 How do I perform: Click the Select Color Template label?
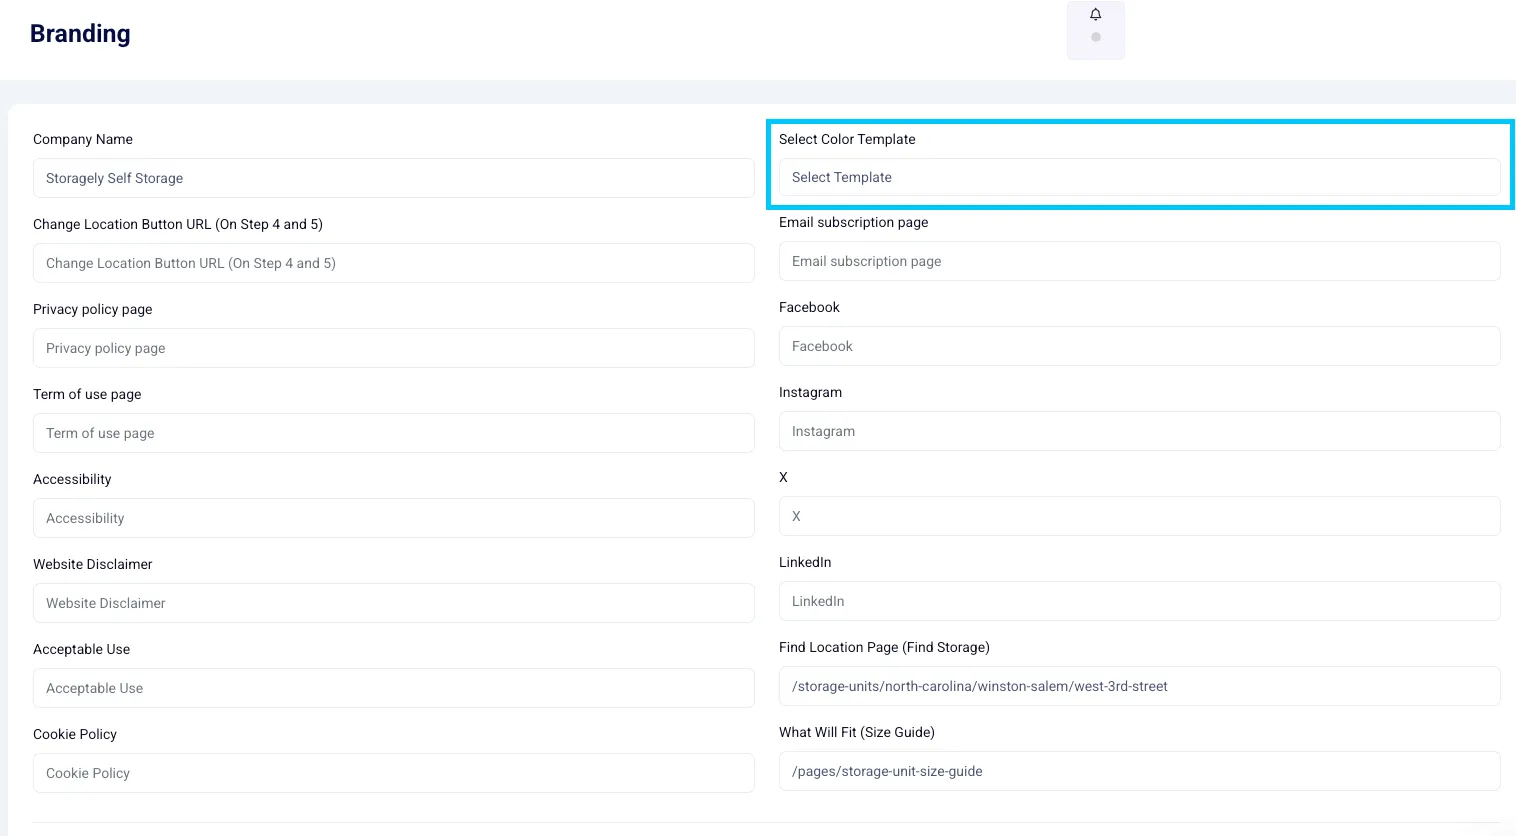pos(847,139)
